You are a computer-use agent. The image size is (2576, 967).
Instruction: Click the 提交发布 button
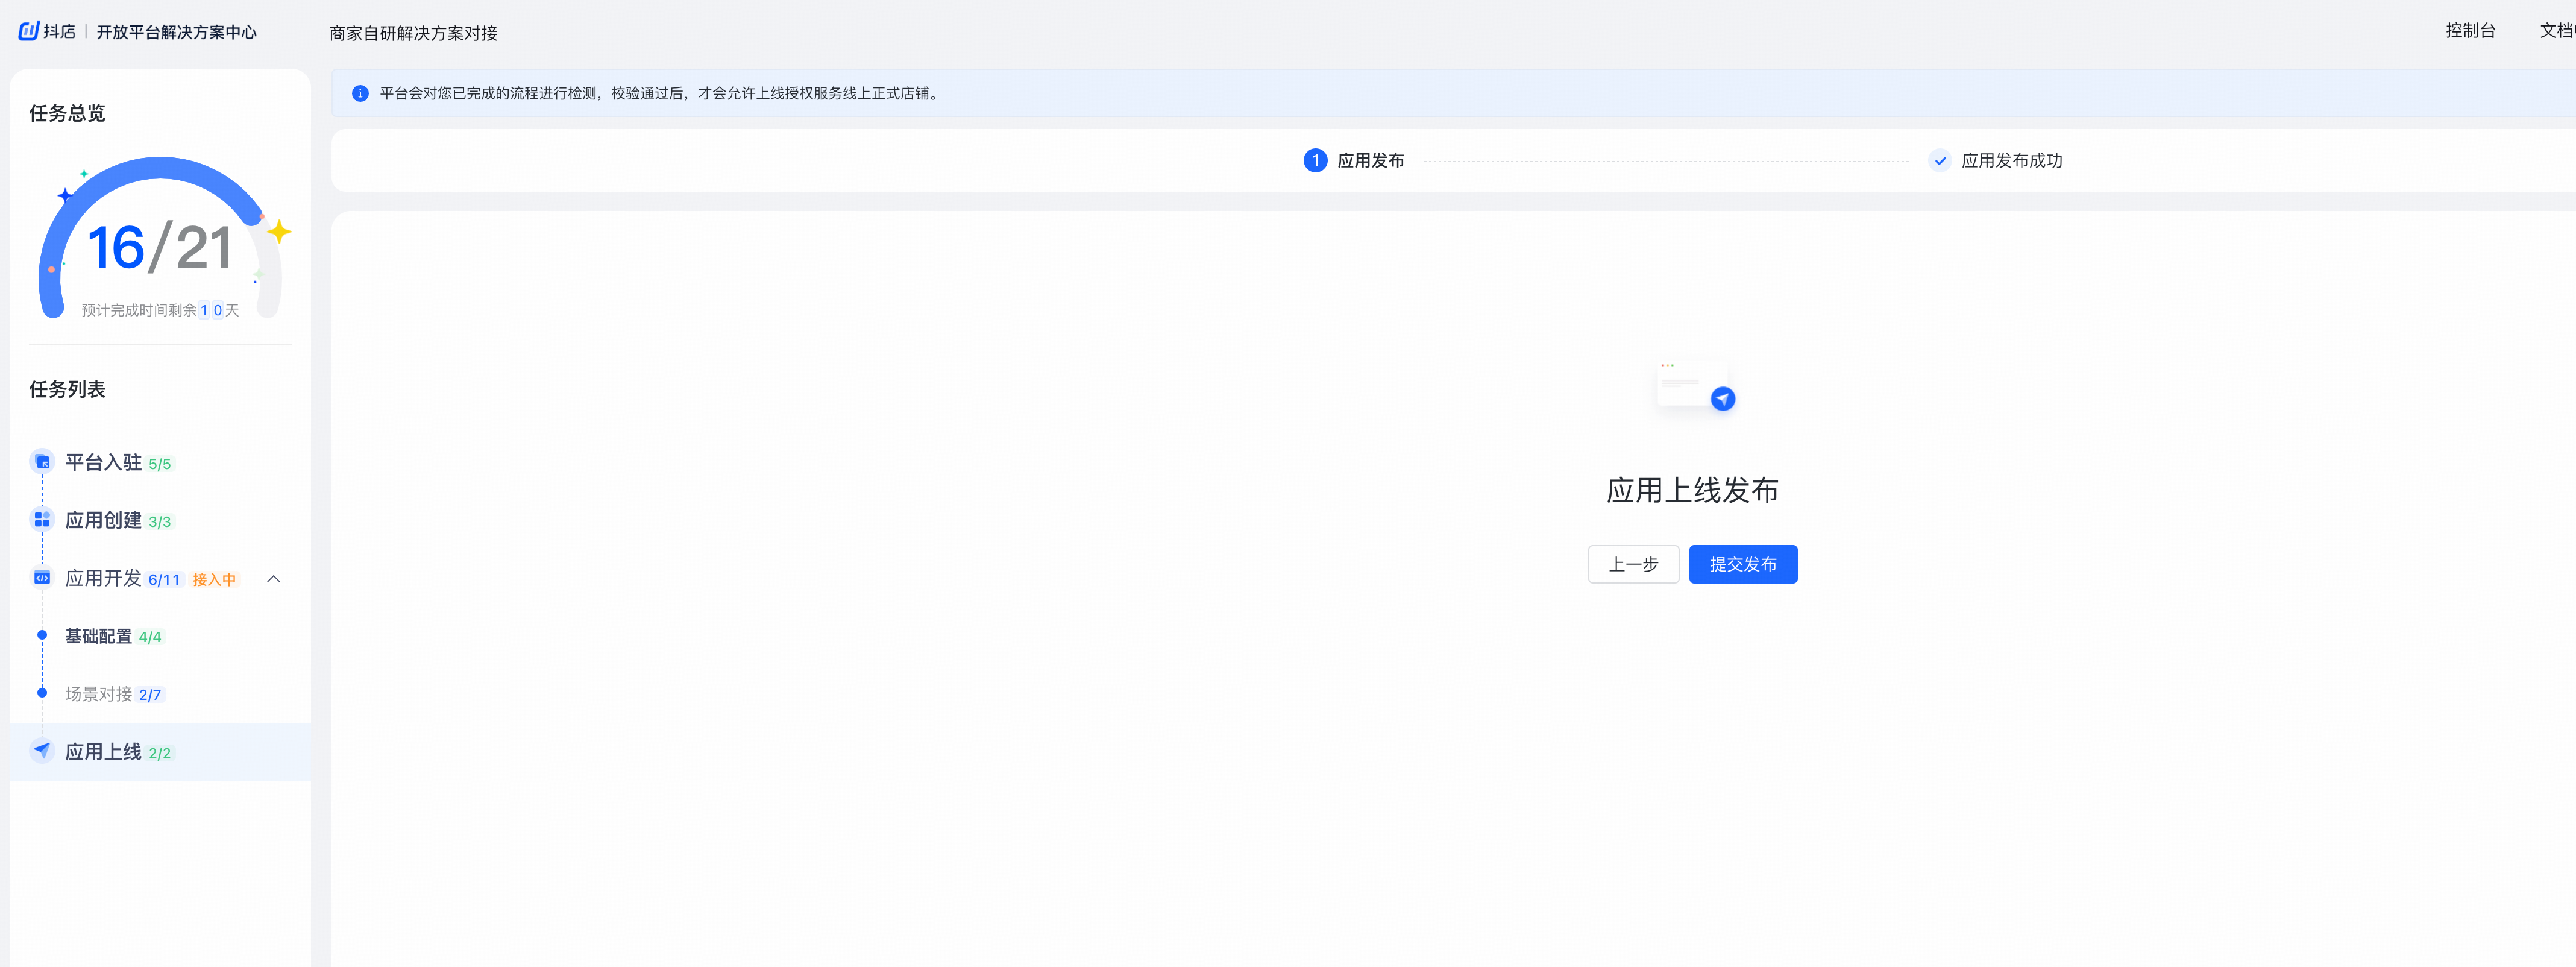(x=1743, y=564)
